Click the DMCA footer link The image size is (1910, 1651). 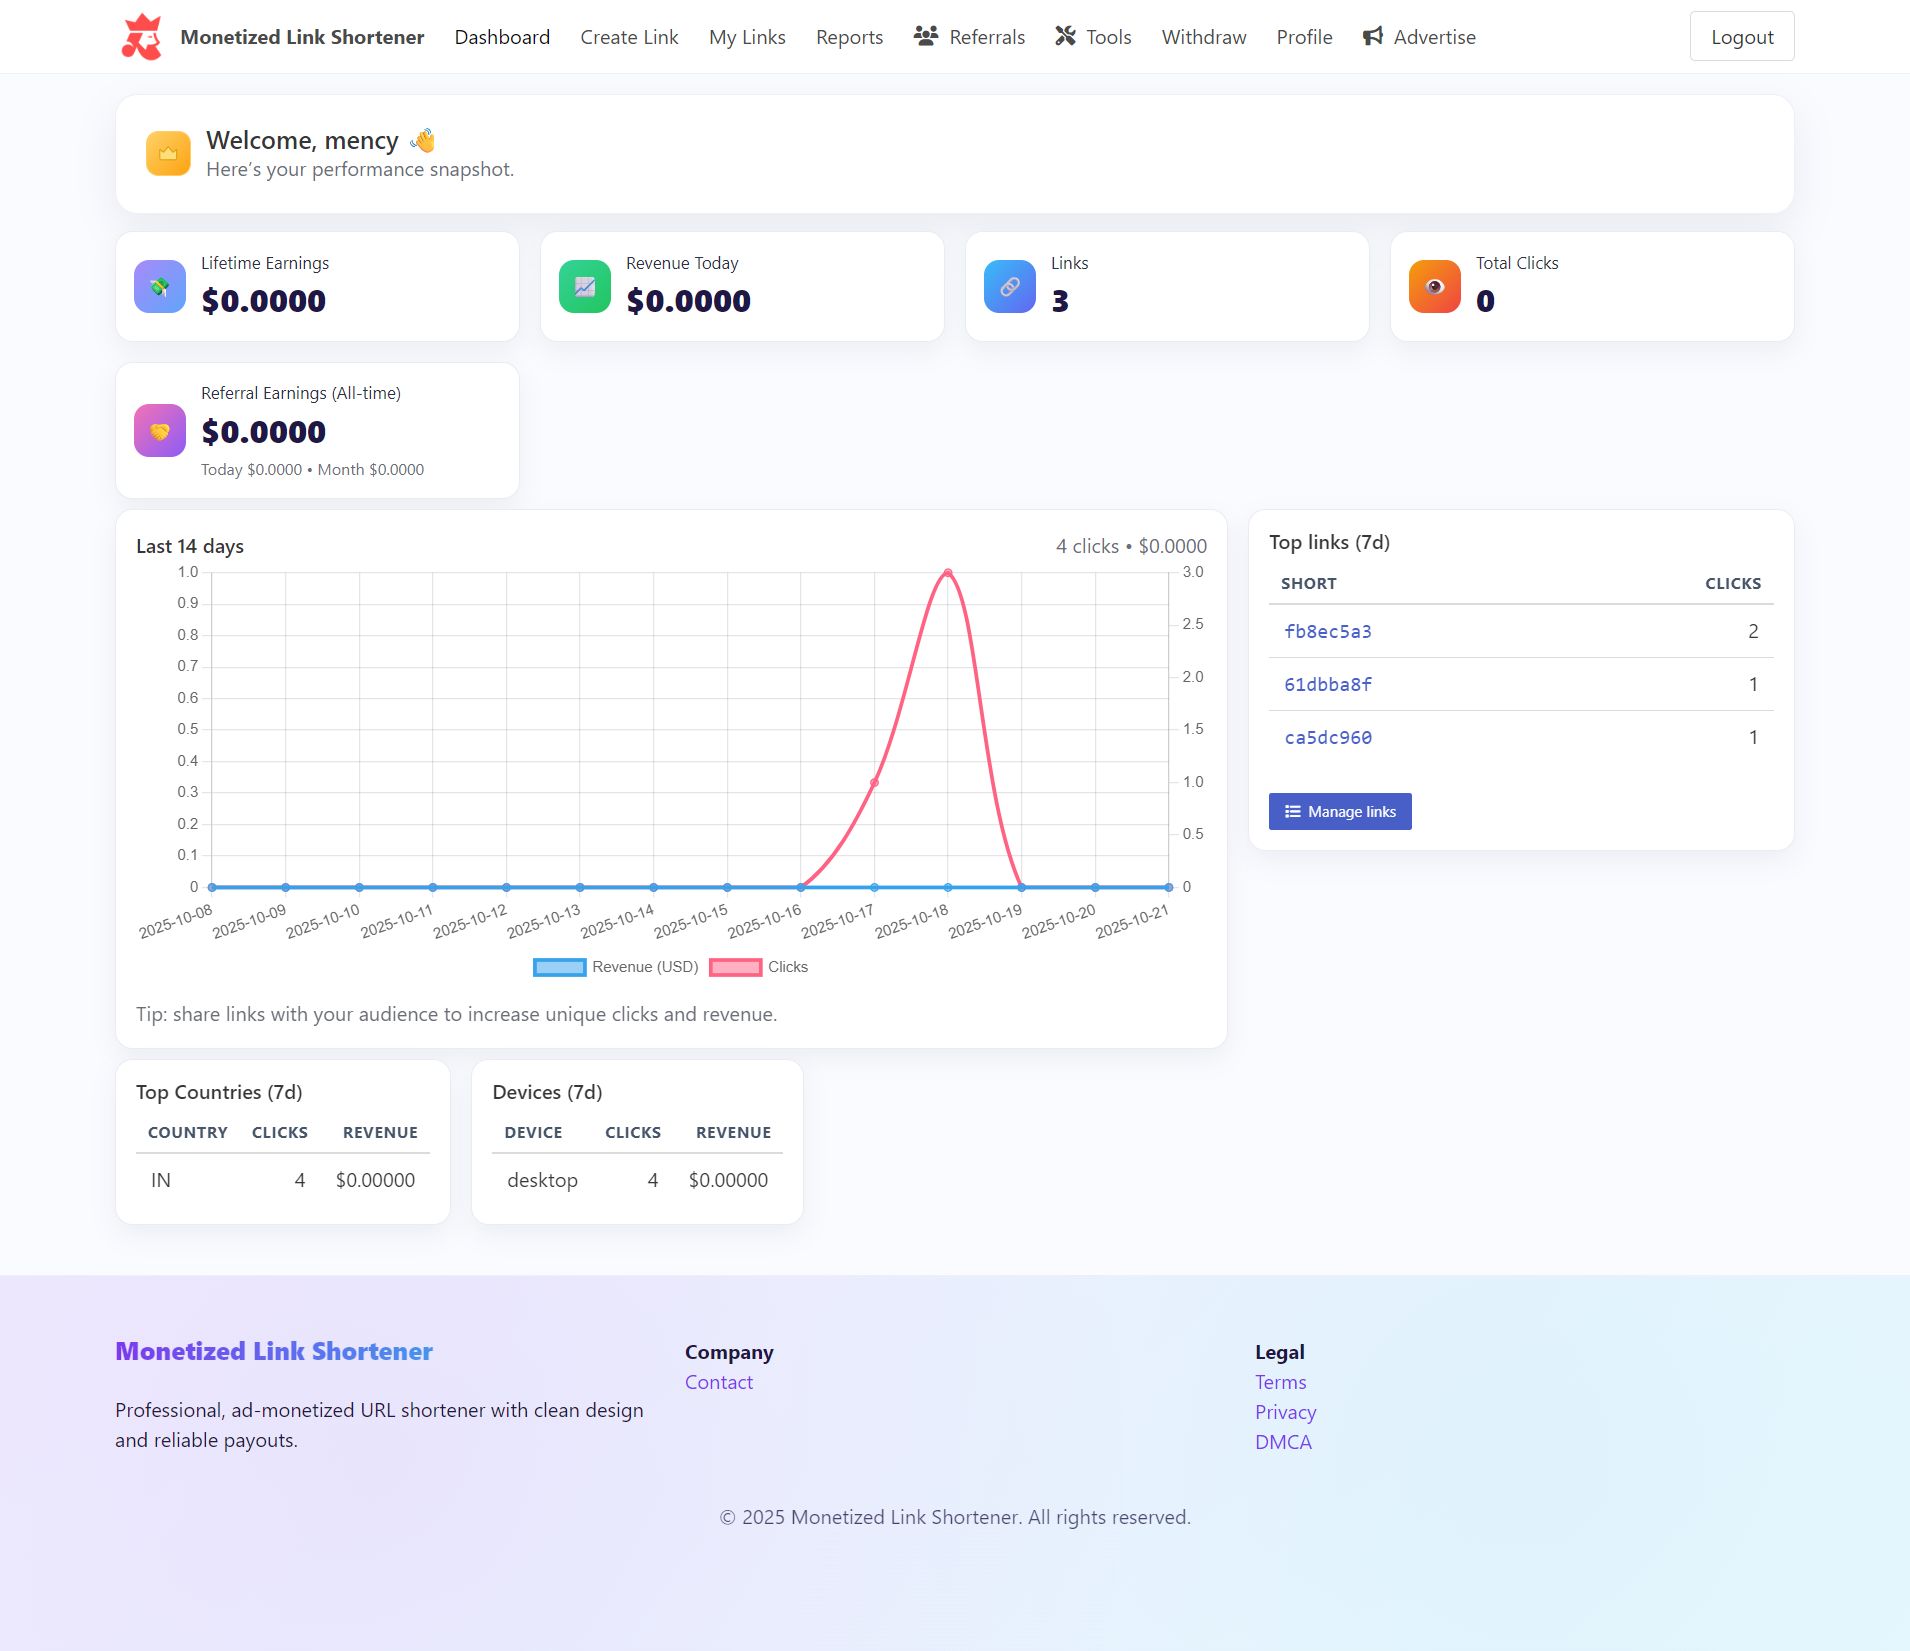pos(1283,1442)
